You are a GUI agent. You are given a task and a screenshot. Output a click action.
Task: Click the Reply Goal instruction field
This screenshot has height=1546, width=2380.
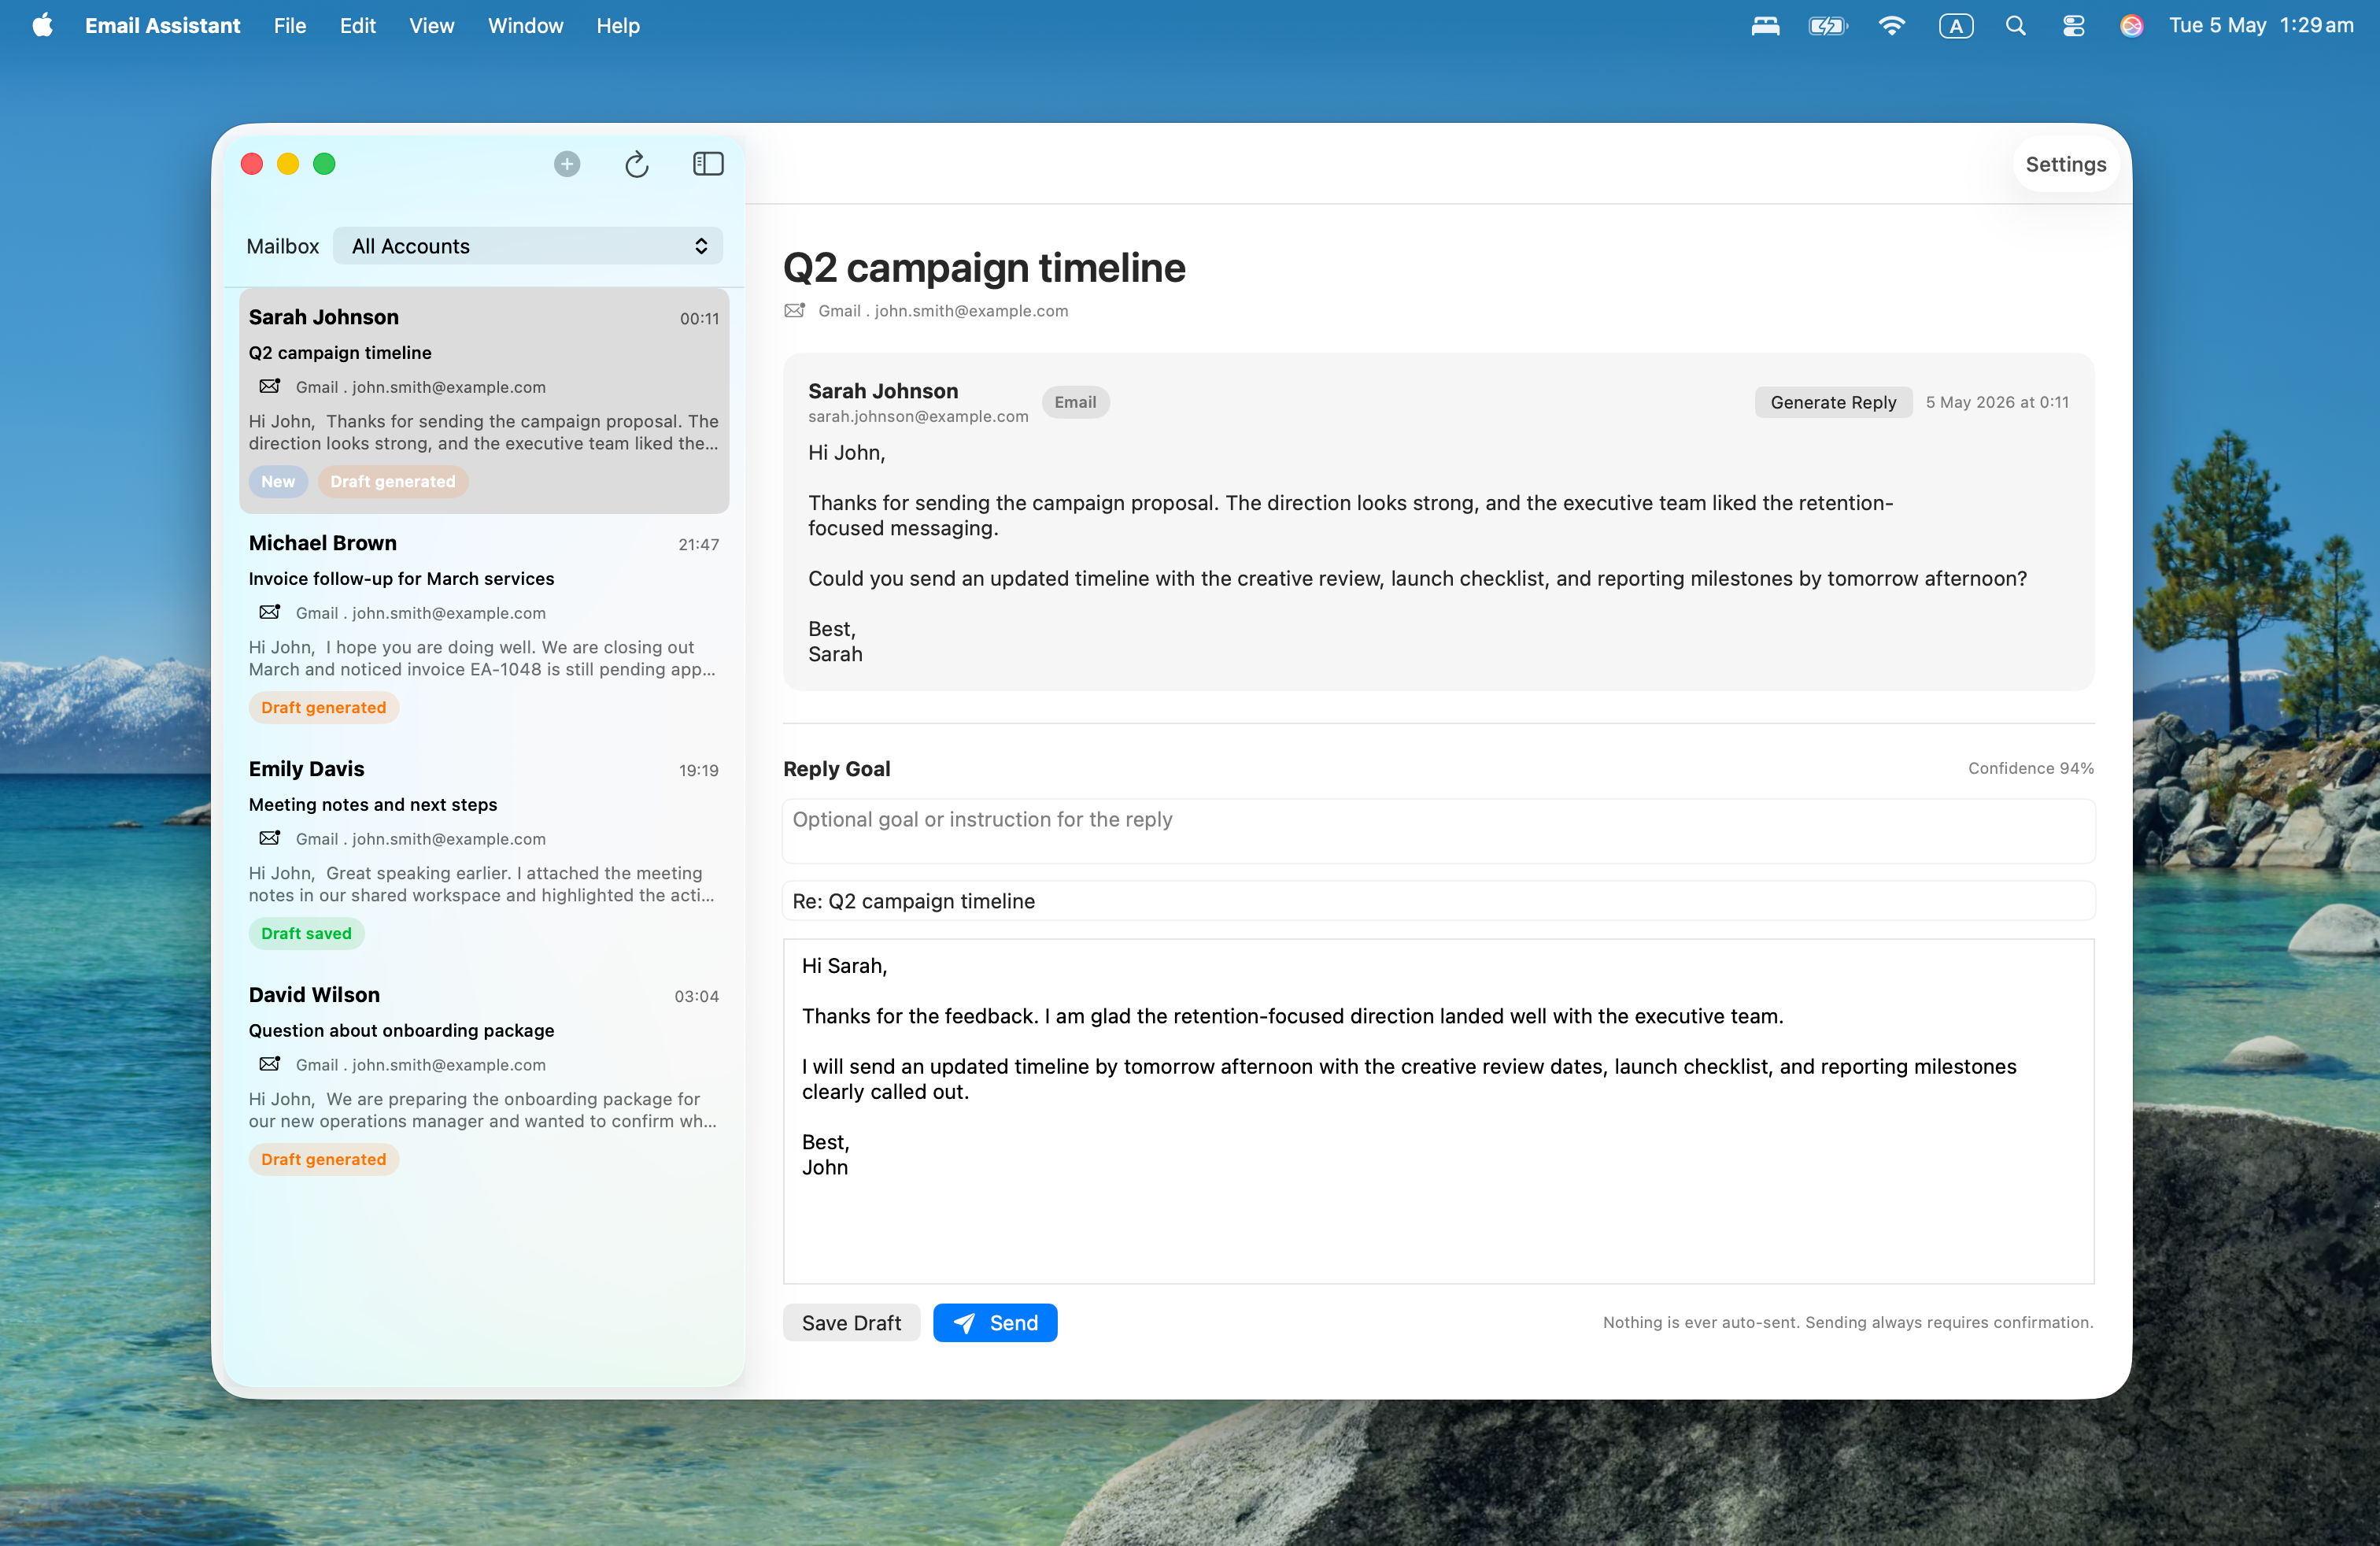pos(1438,830)
